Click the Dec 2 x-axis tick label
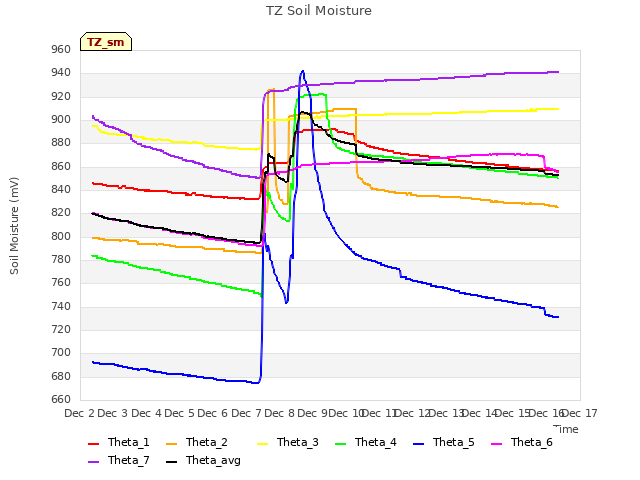Viewport: 640px width, 480px height. pyautogui.click(x=79, y=413)
